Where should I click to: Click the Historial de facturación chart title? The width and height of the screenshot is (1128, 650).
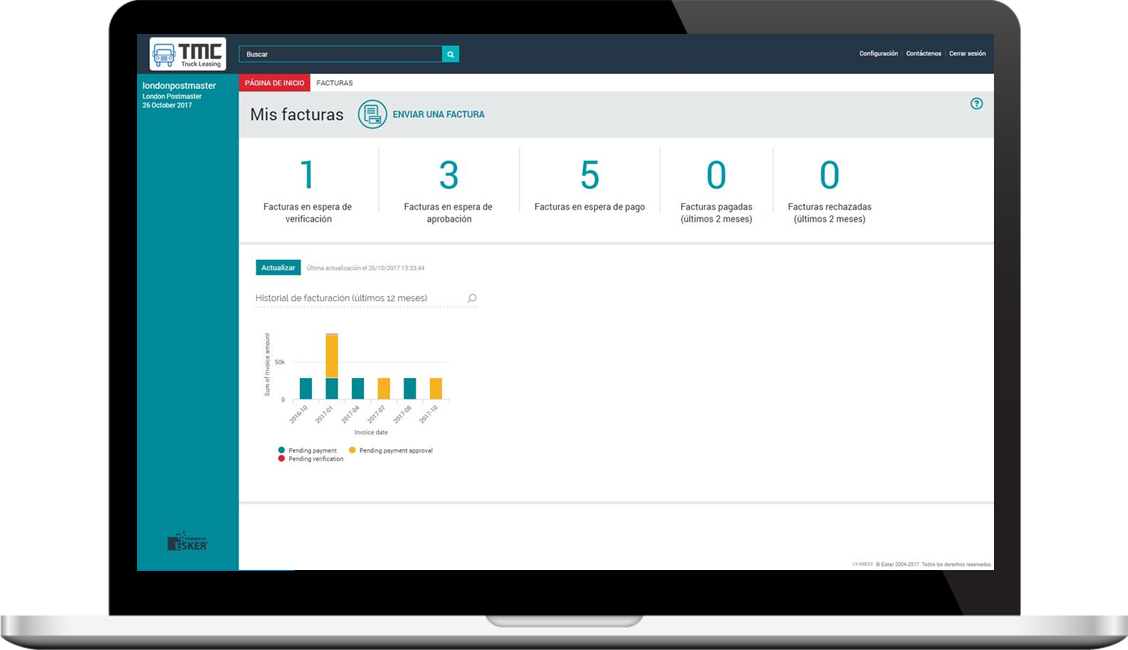pos(341,298)
